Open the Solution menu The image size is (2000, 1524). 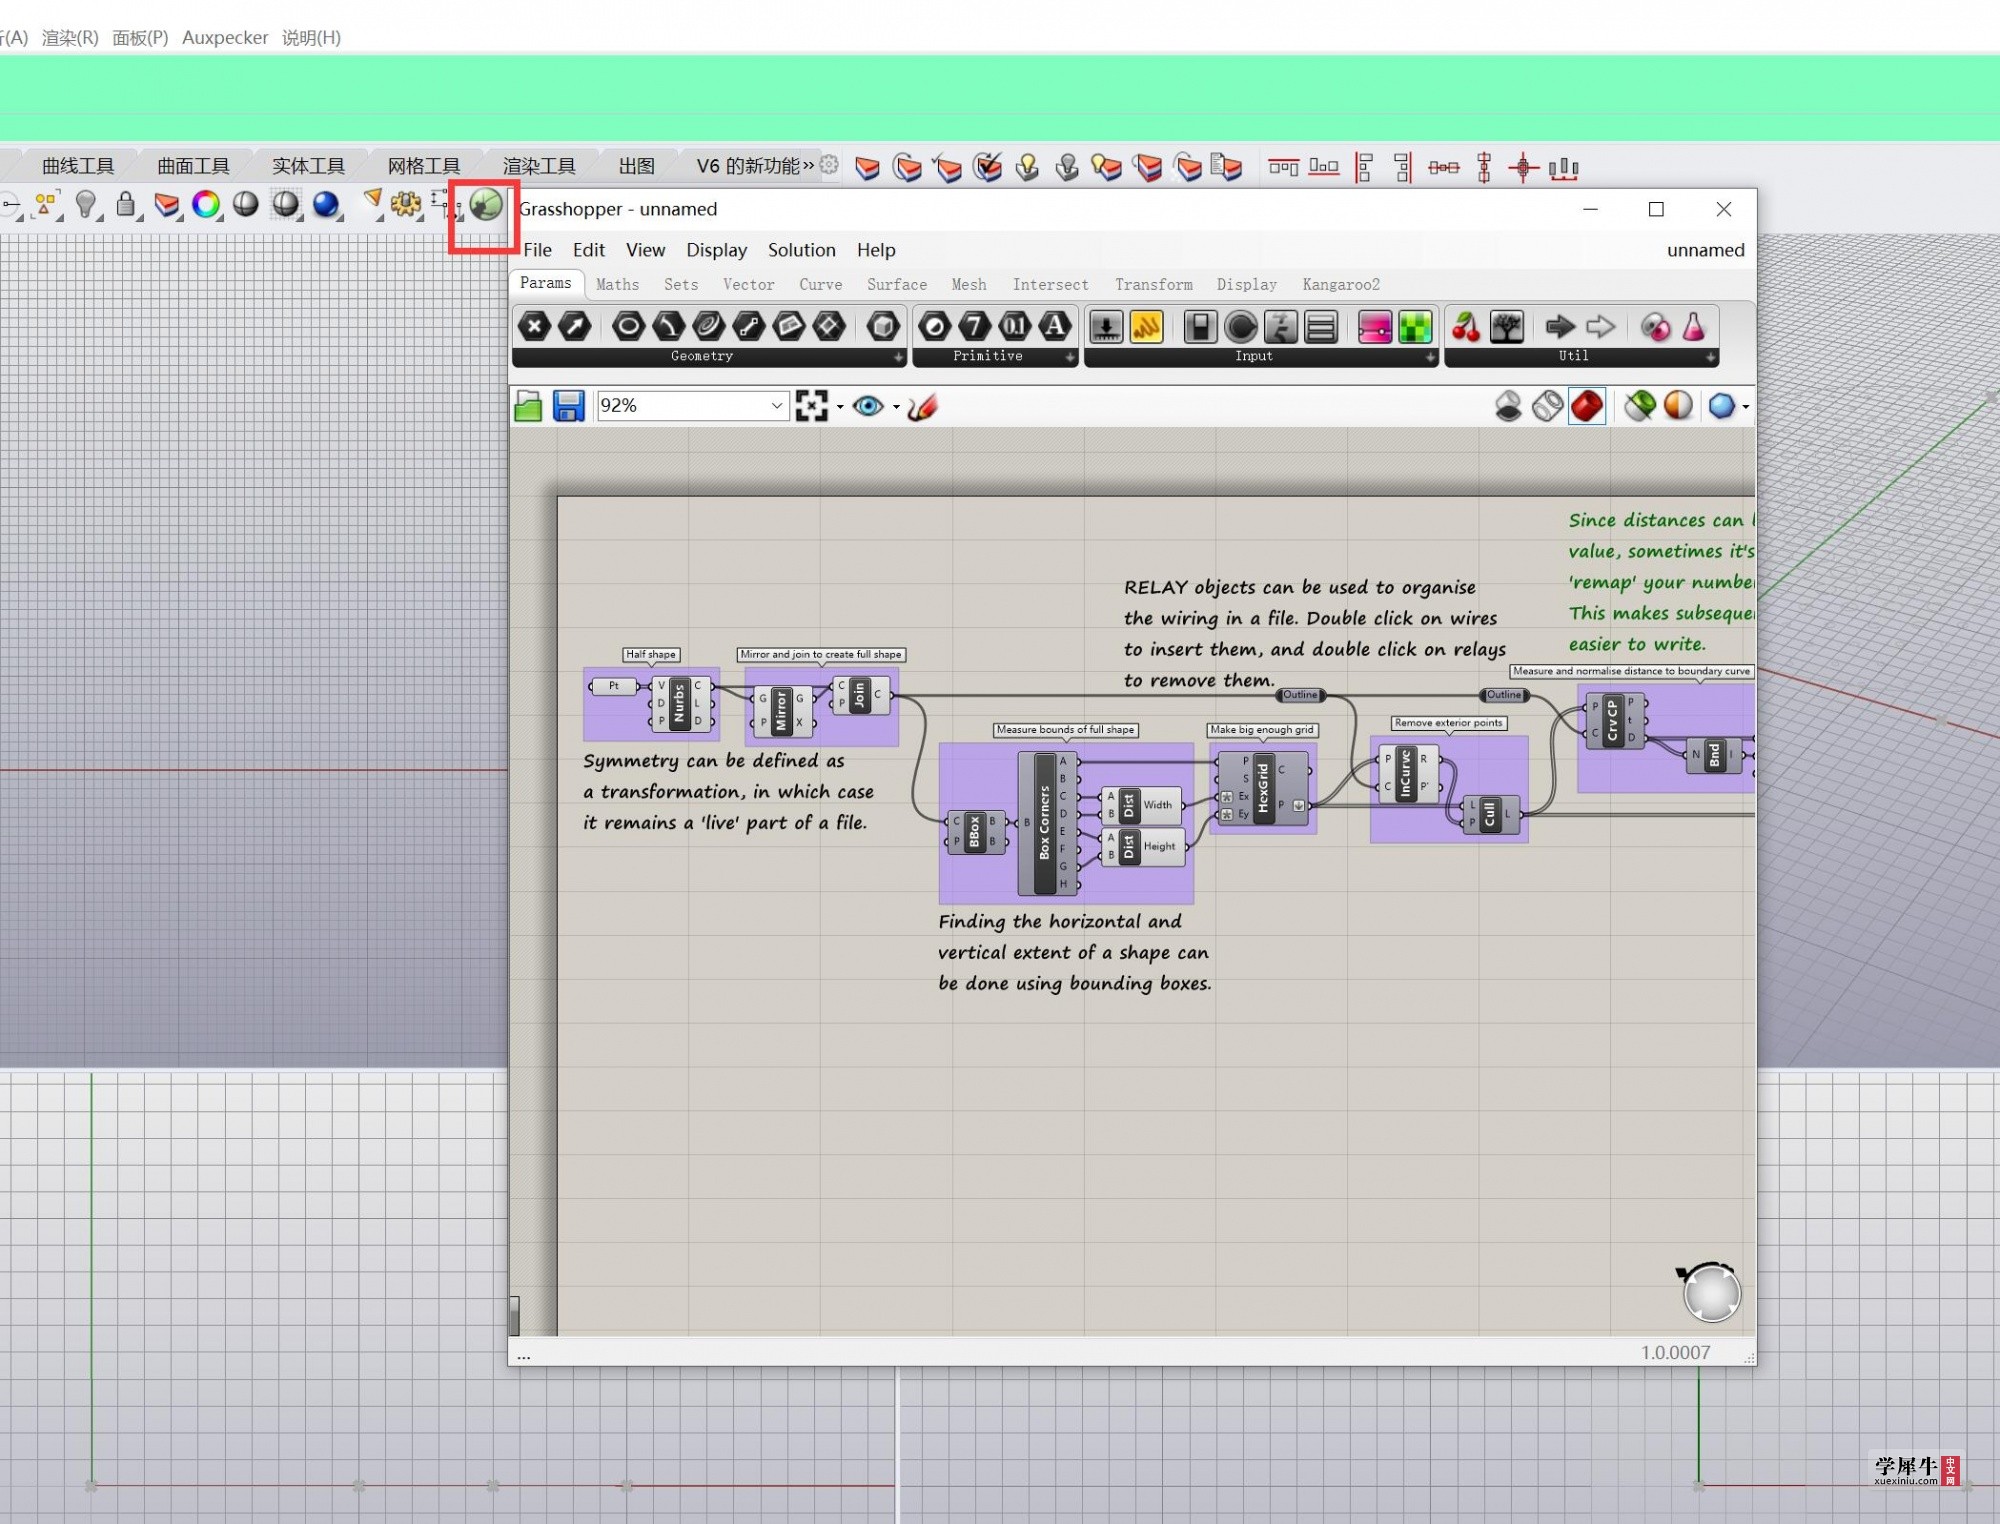[802, 250]
